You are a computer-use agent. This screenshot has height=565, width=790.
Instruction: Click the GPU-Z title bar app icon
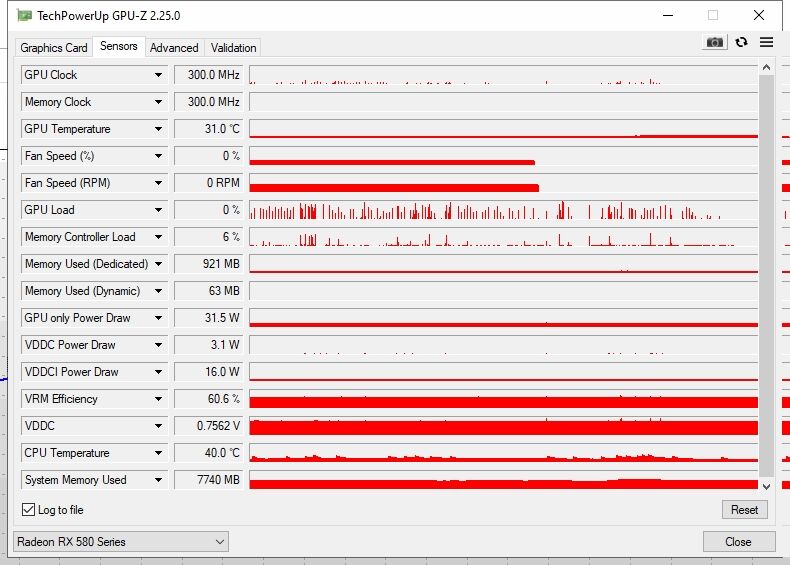pos(24,16)
